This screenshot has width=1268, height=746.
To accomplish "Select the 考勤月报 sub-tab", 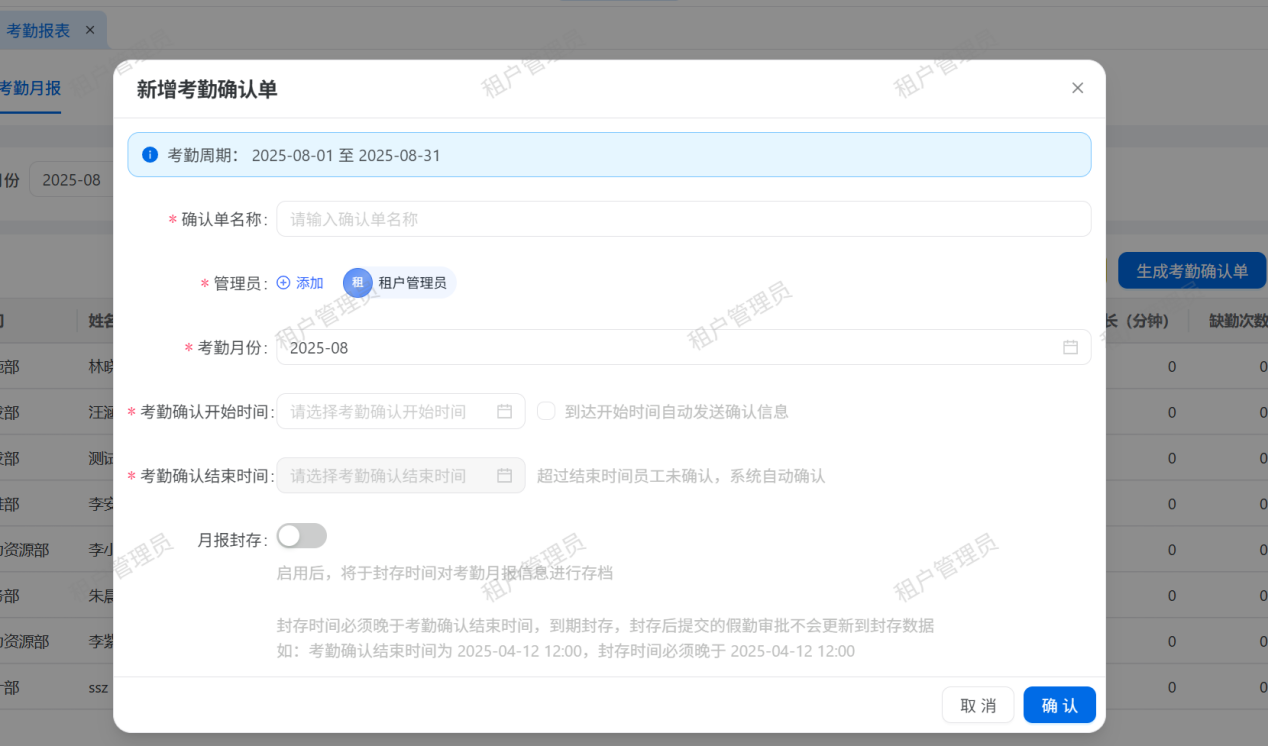I will (x=30, y=88).
